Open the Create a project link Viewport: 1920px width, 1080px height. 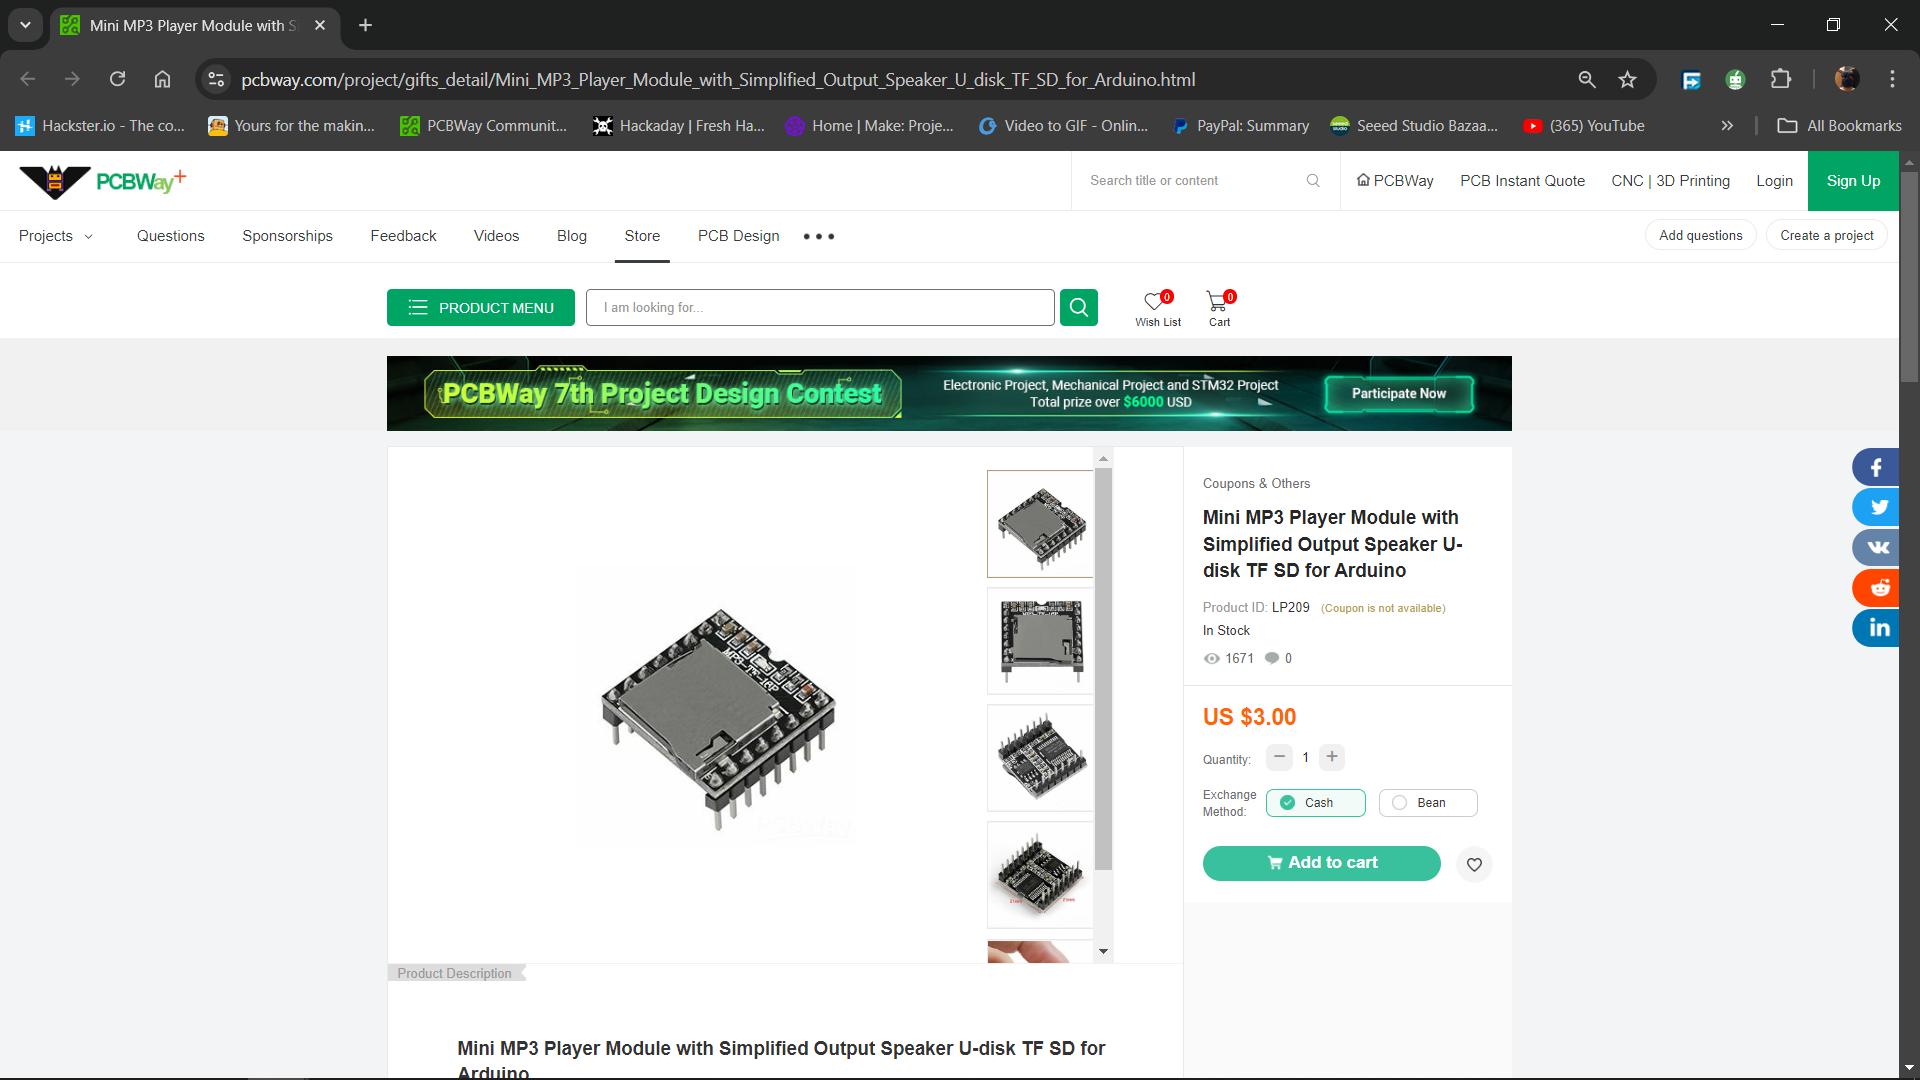point(1827,236)
